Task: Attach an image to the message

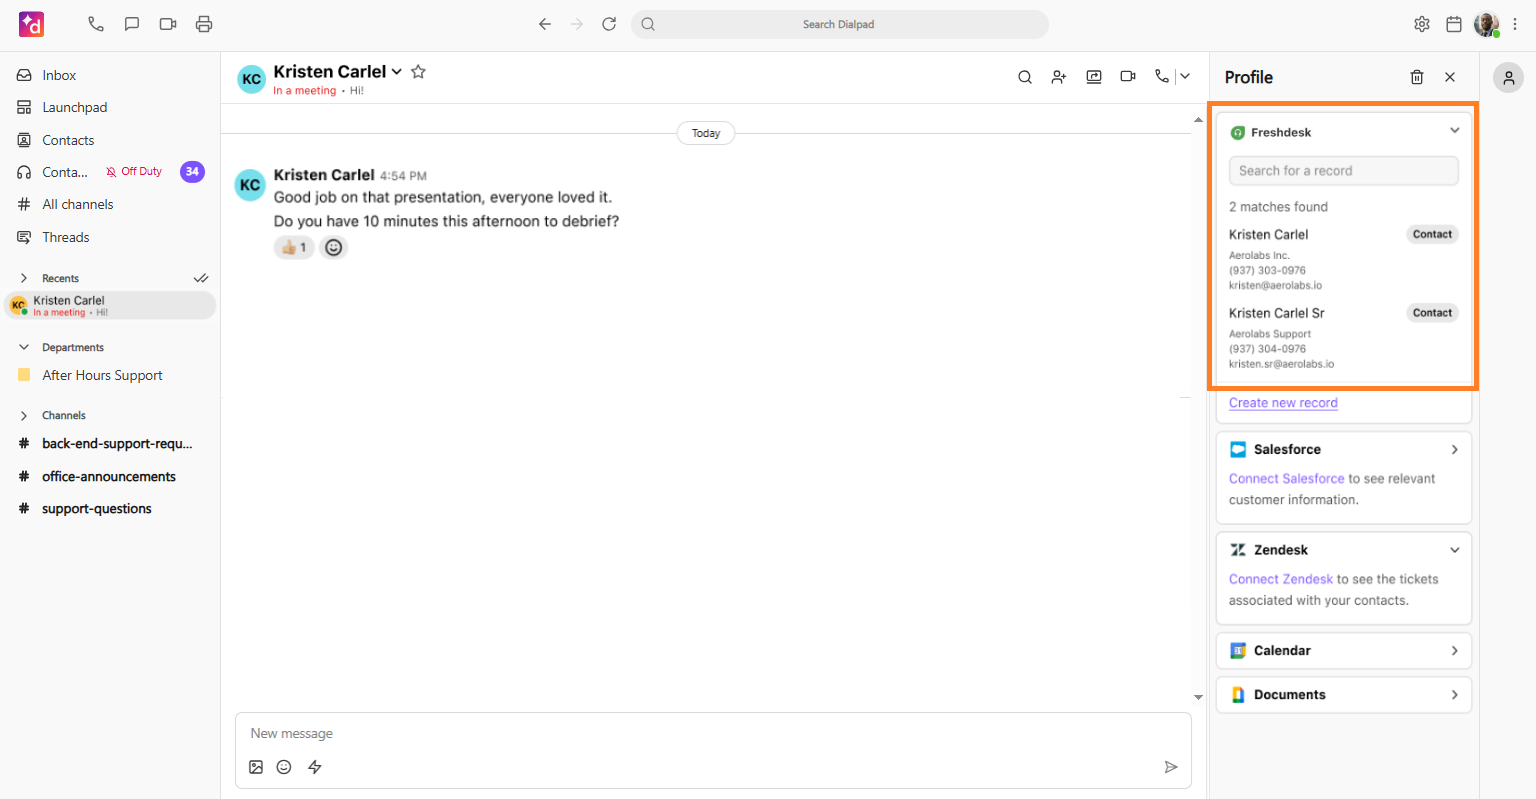Action: [256, 767]
